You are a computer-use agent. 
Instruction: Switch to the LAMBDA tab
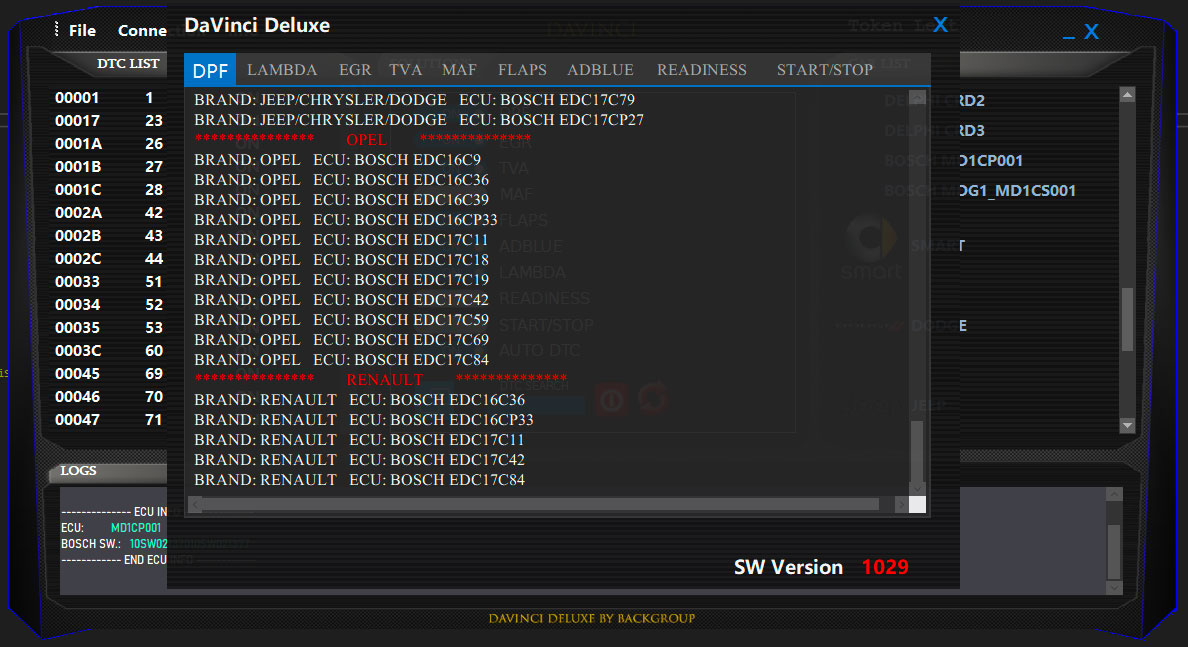[x=282, y=70]
